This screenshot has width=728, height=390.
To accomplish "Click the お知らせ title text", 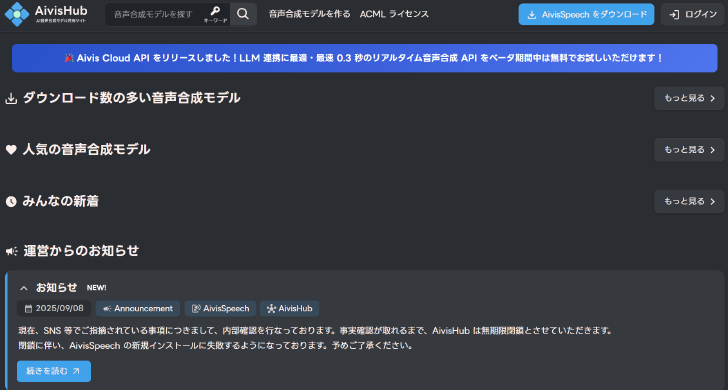I will (x=57, y=288).
